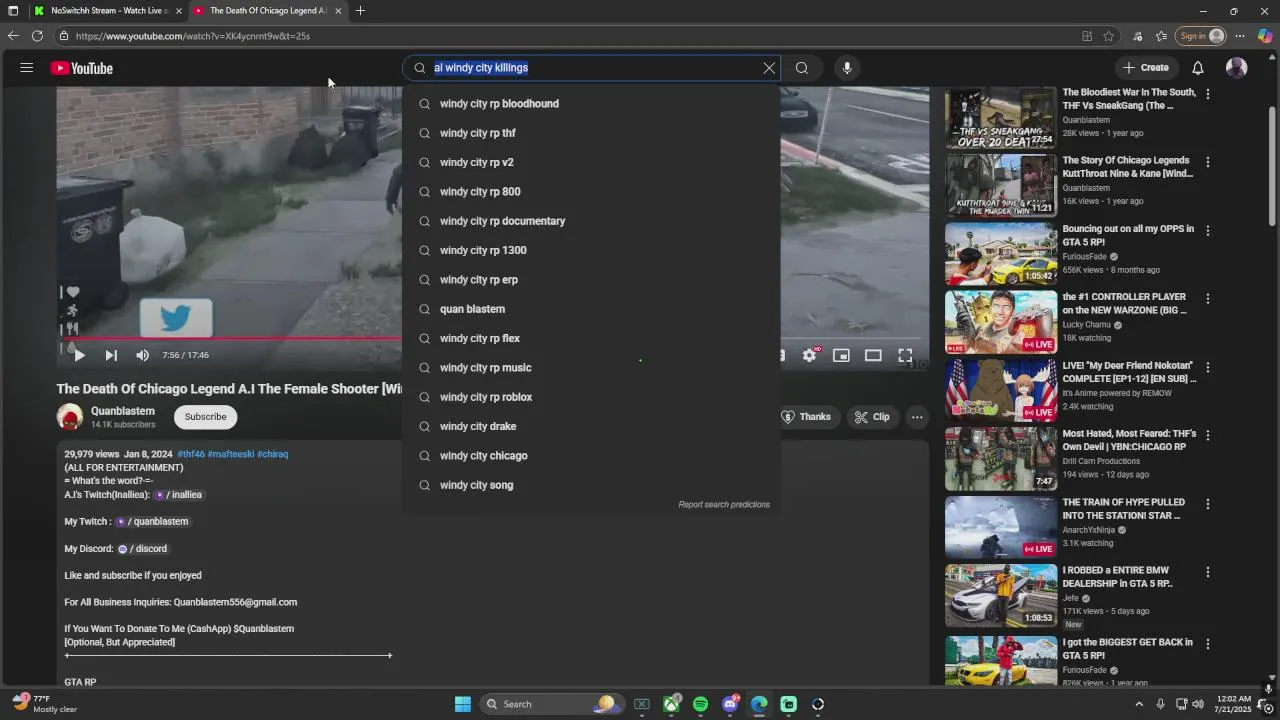Switch to the NoSwitchh Stream browser tab
The image size is (1280, 720).
tap(106, 11)
